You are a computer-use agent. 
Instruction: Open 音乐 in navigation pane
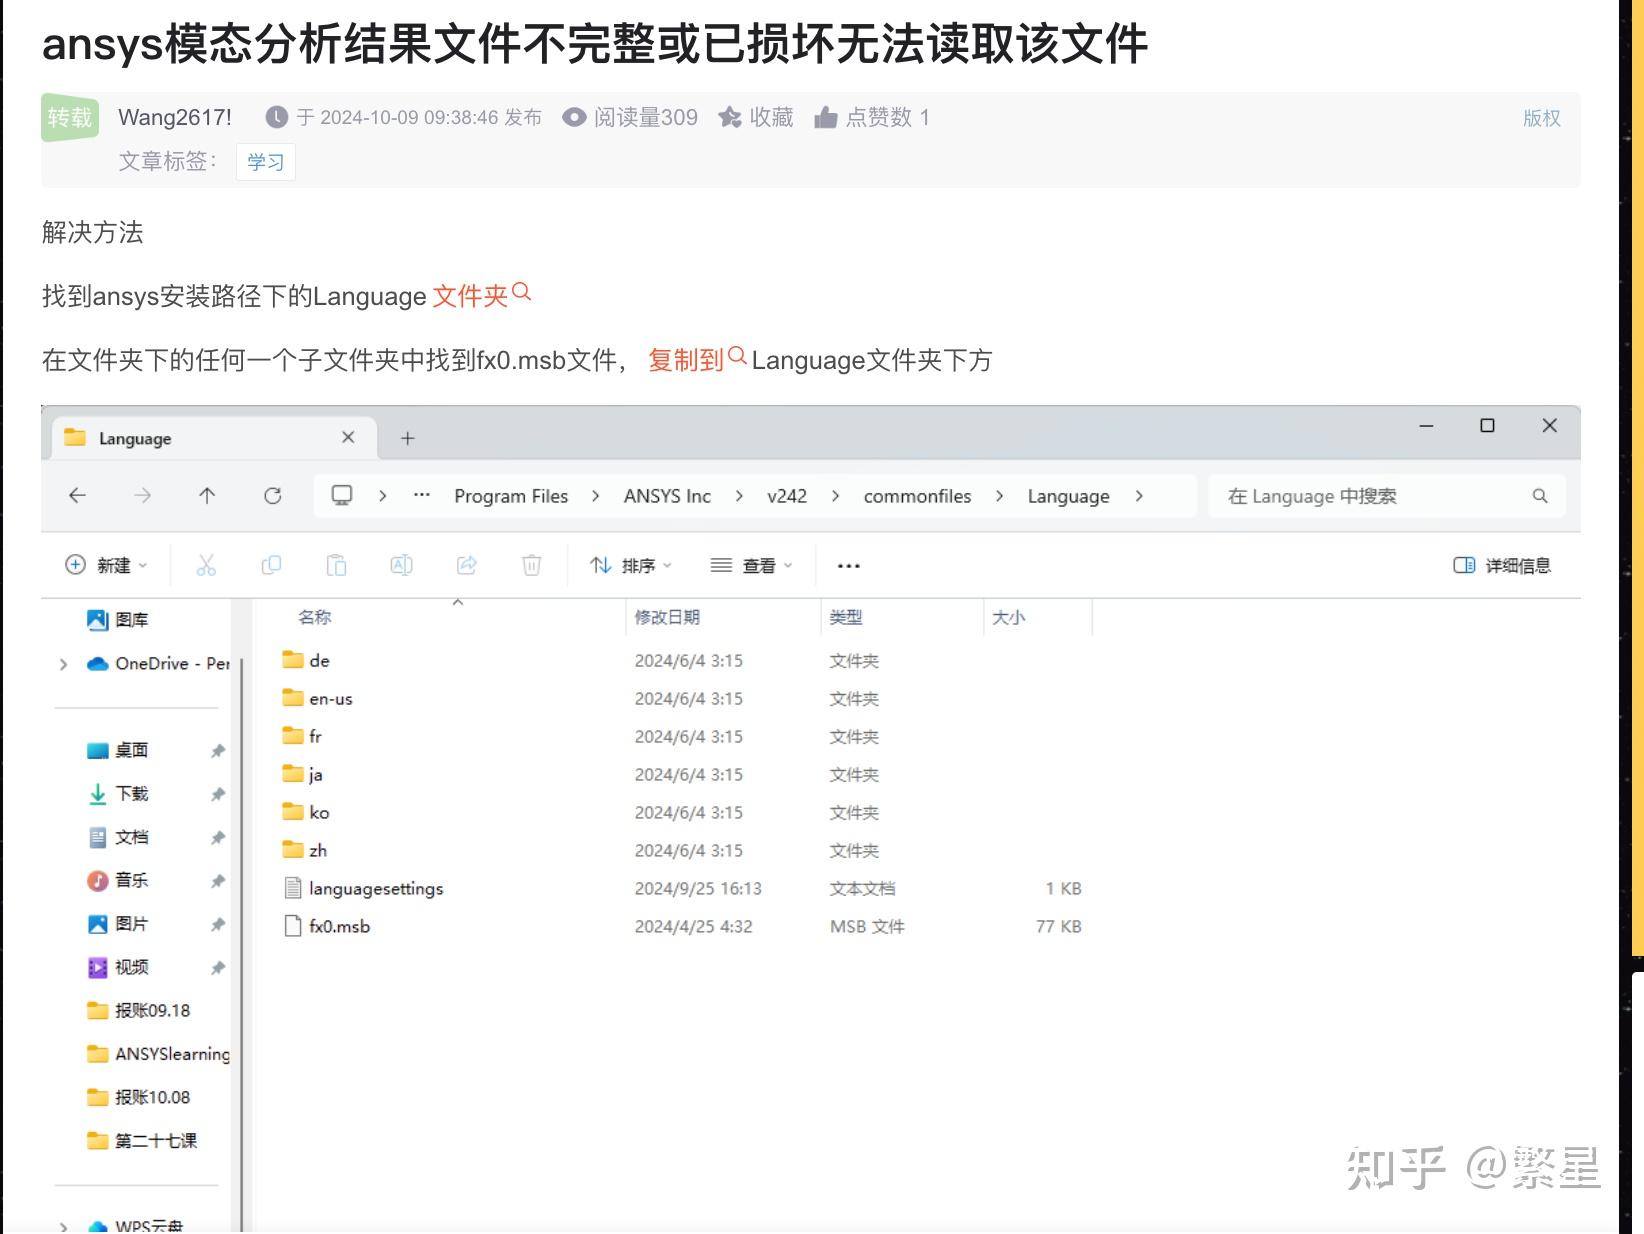tap(118, 880)
